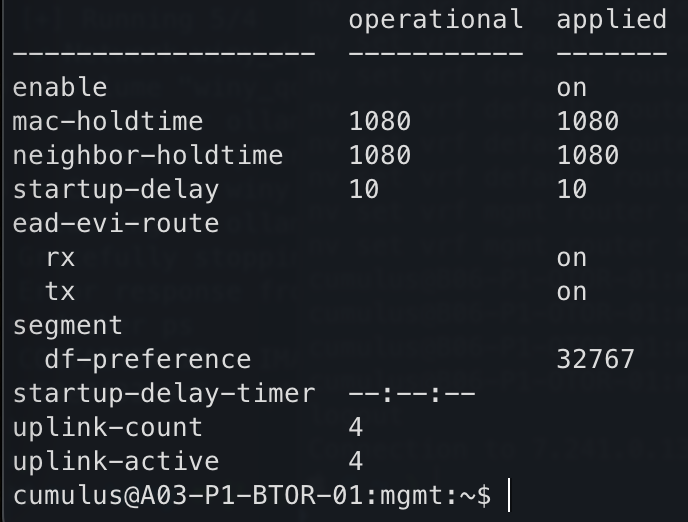Click the applied neighbor-holdtime value 1080

[588, 155]
